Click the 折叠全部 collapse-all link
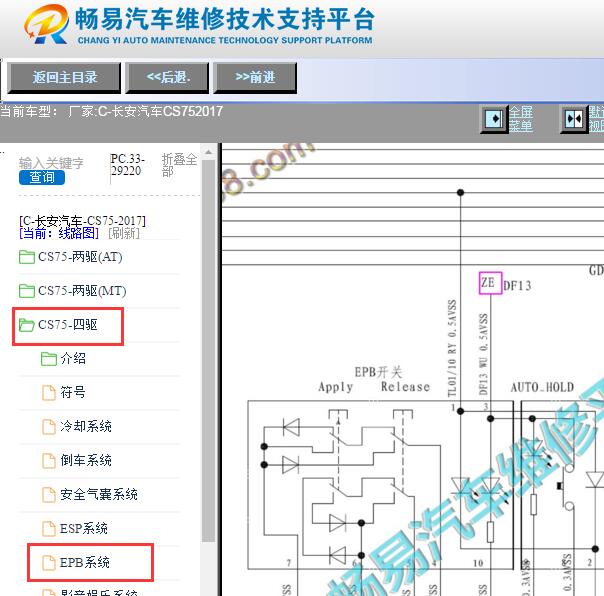Image resolution: width=604 pixels, height=596 pixels. coord(179,165)
